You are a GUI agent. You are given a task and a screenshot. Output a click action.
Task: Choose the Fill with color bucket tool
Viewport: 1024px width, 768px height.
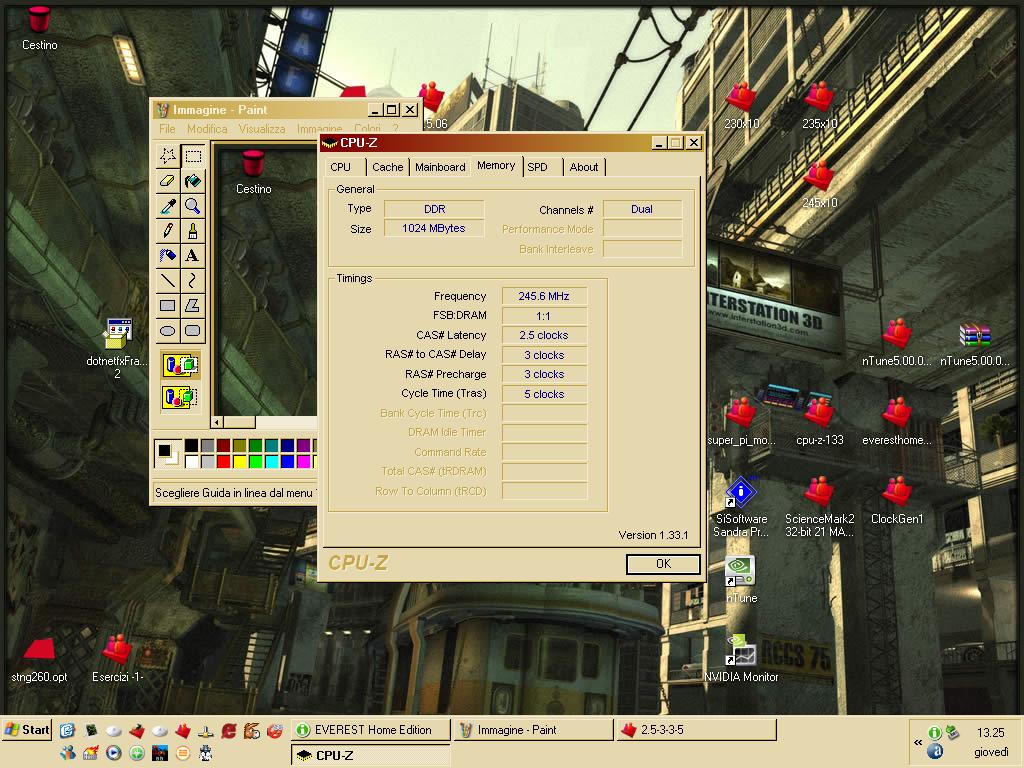point(193,180)
